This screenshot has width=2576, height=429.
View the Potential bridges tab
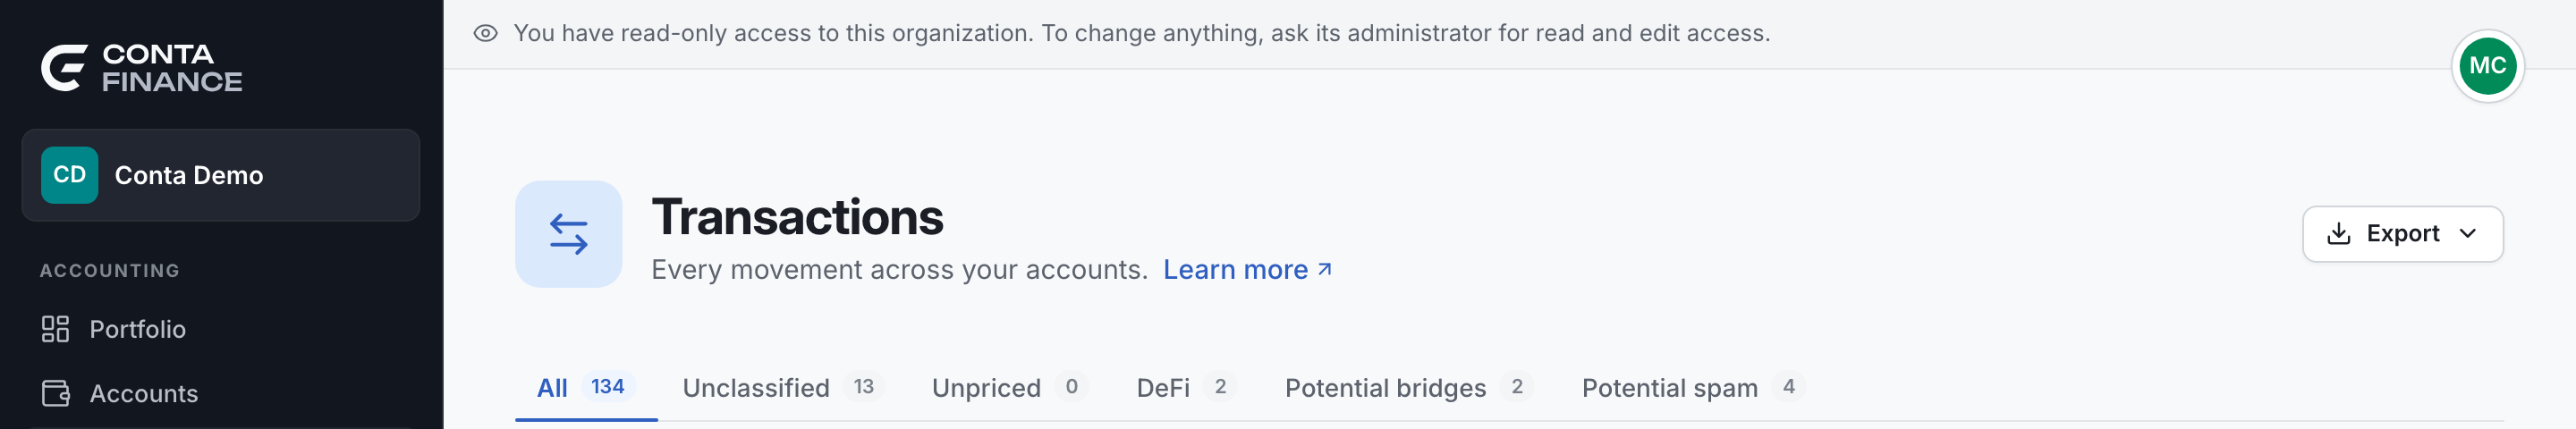coord(1410,388)
